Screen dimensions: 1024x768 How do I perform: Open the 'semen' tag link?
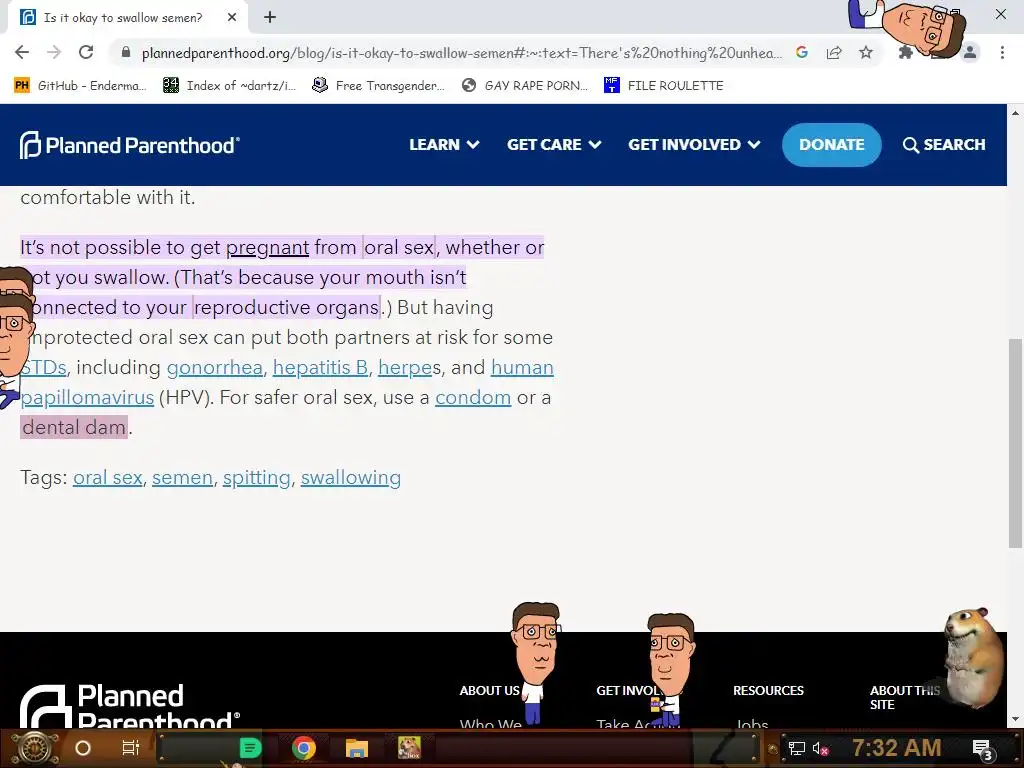182,477
